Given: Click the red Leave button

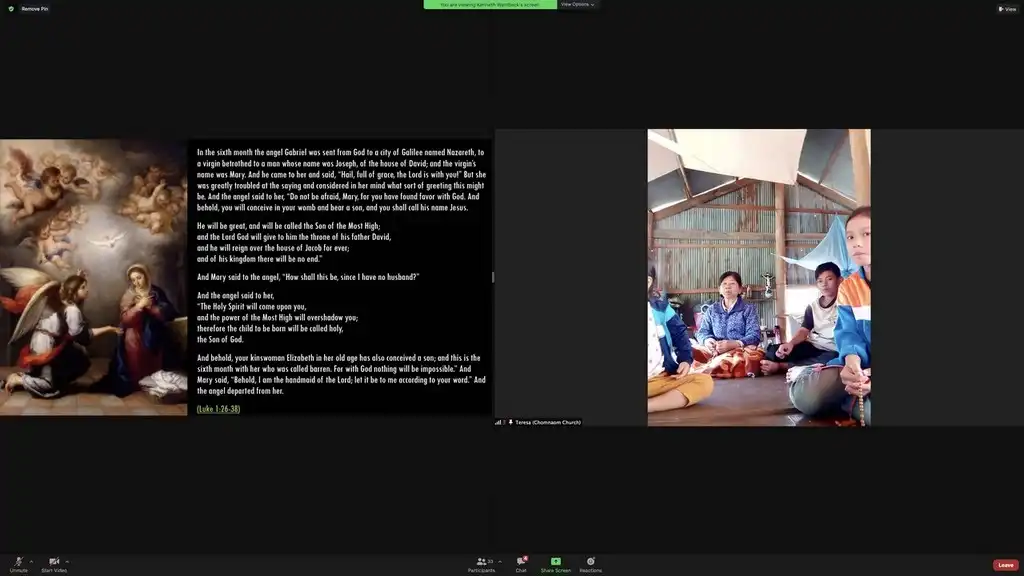Looking at the screenshot, I should pos(1006,566).
